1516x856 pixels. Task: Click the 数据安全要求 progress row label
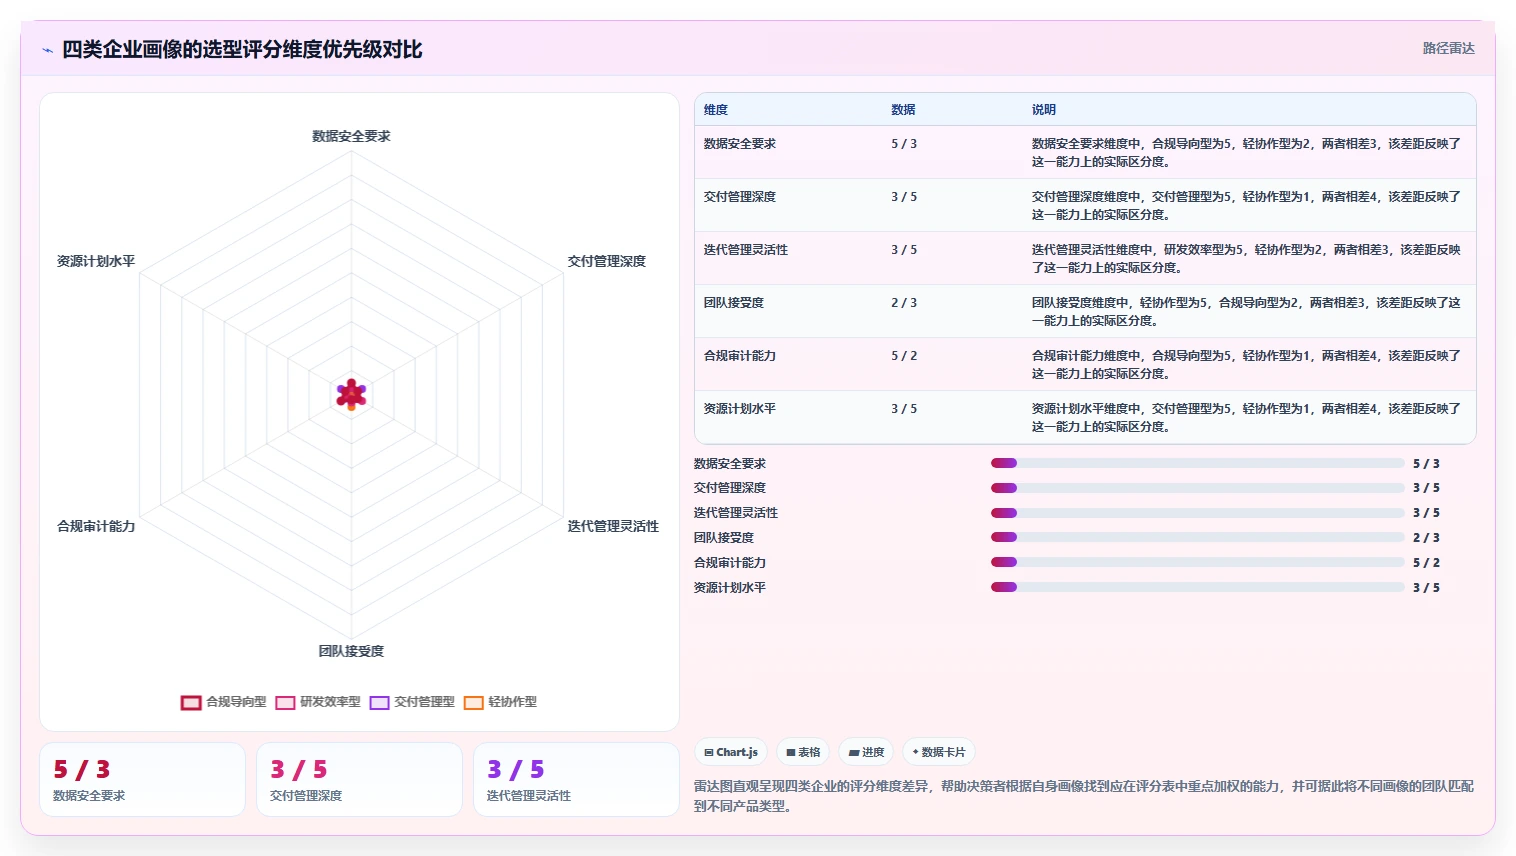coord(730,464)
